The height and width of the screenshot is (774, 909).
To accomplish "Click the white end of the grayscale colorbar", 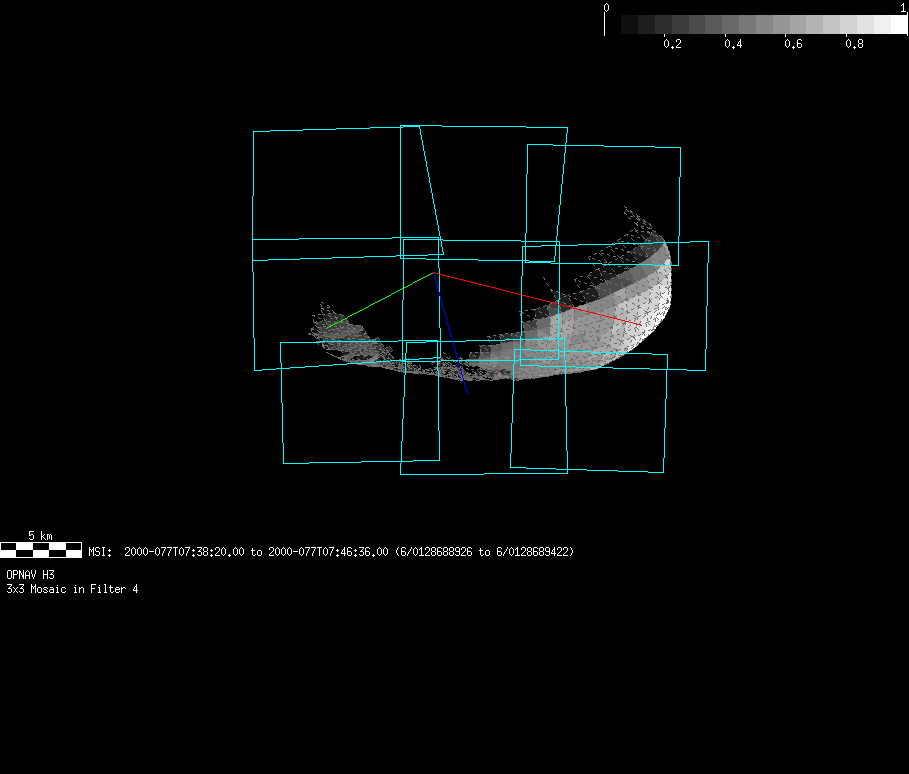I will [897, 25].
